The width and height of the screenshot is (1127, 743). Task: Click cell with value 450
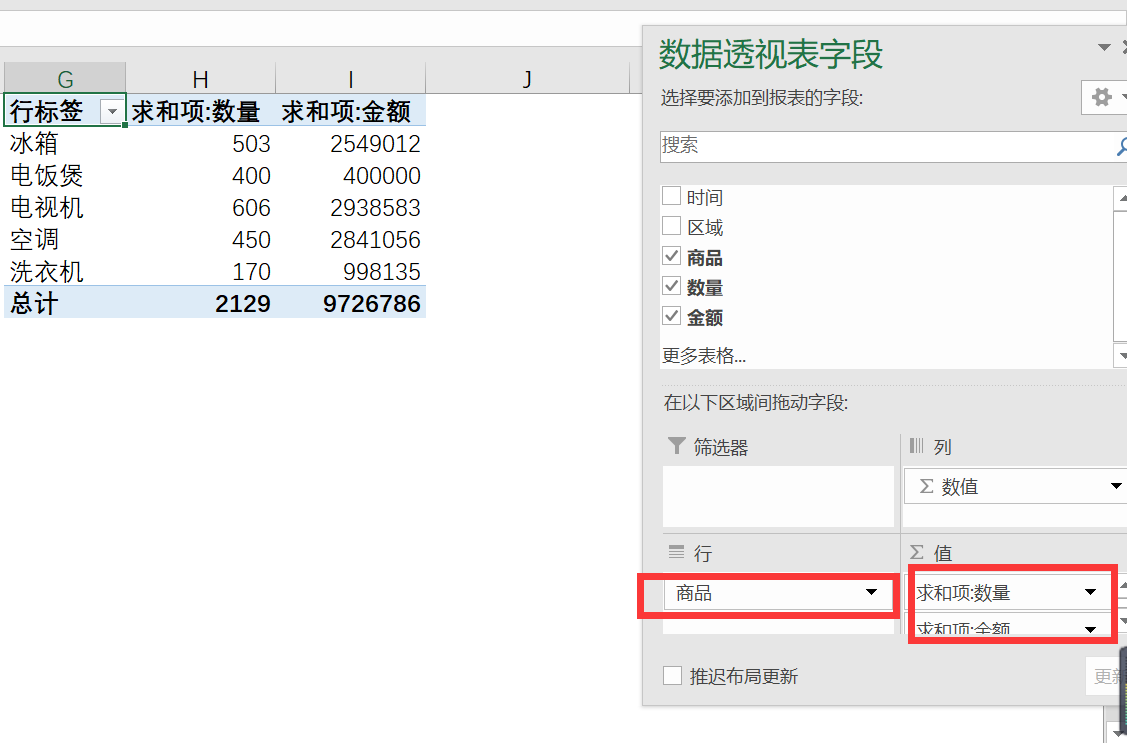click(201, 239)
